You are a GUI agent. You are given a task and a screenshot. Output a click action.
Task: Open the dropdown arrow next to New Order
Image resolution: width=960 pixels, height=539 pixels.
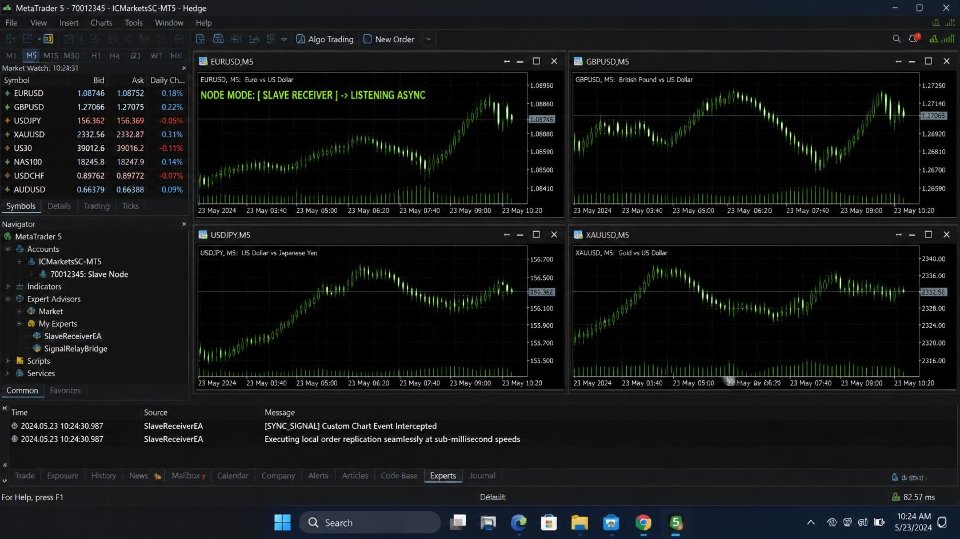(x=428, y=39)
